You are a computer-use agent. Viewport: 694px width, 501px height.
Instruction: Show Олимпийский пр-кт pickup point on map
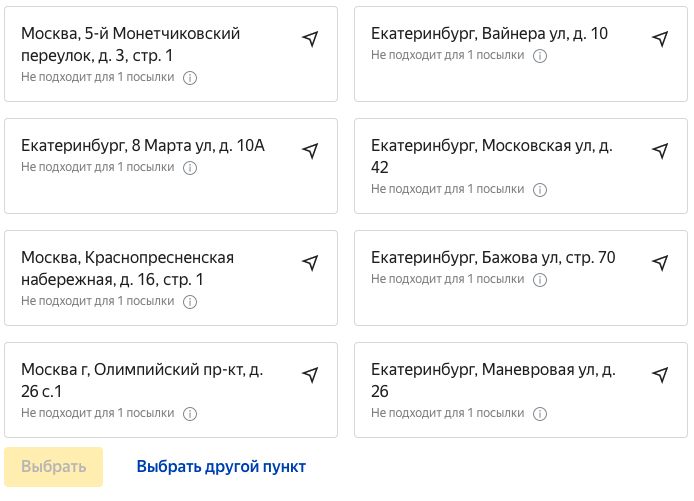pos(310,375)
